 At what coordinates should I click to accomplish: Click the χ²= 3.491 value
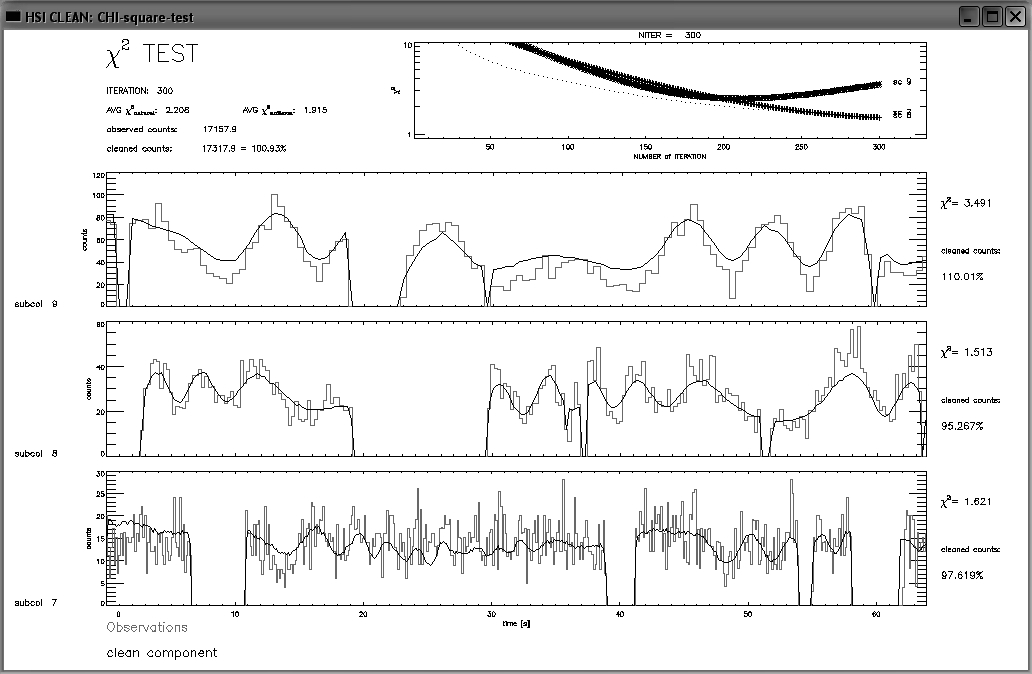[x=965, y=203]
